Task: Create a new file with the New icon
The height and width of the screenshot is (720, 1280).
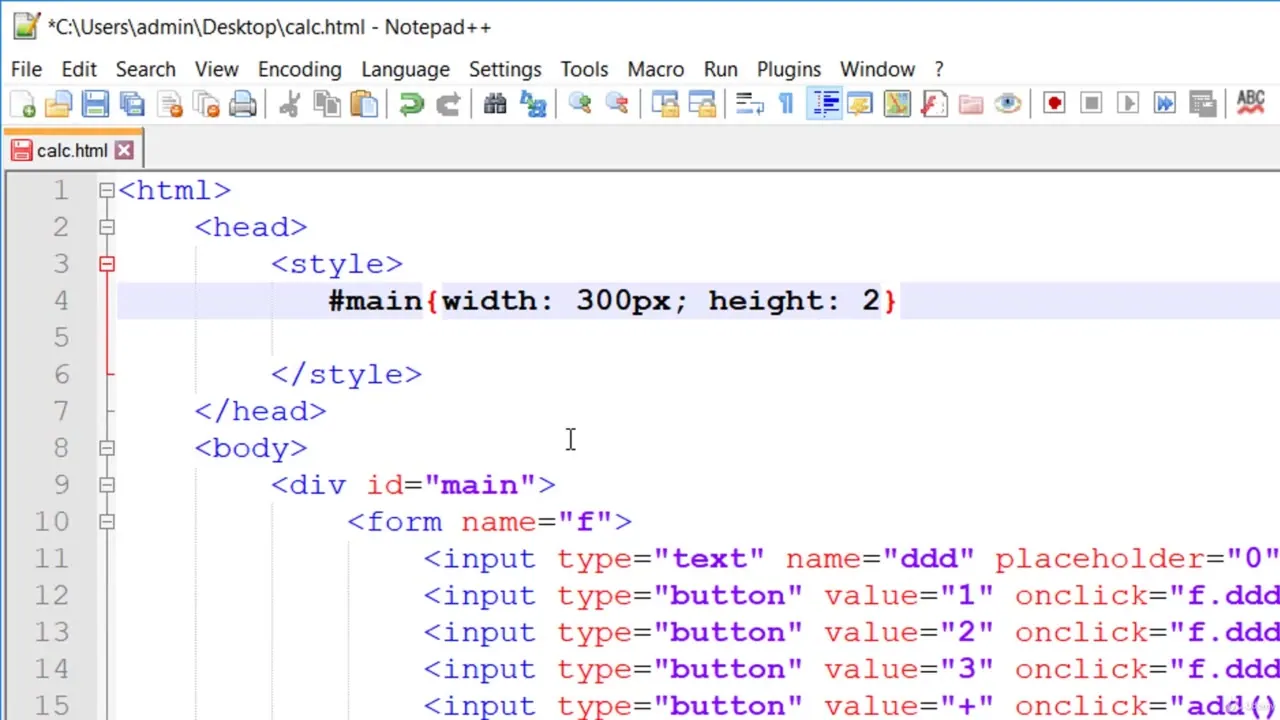Action: [x=23, y=103]
